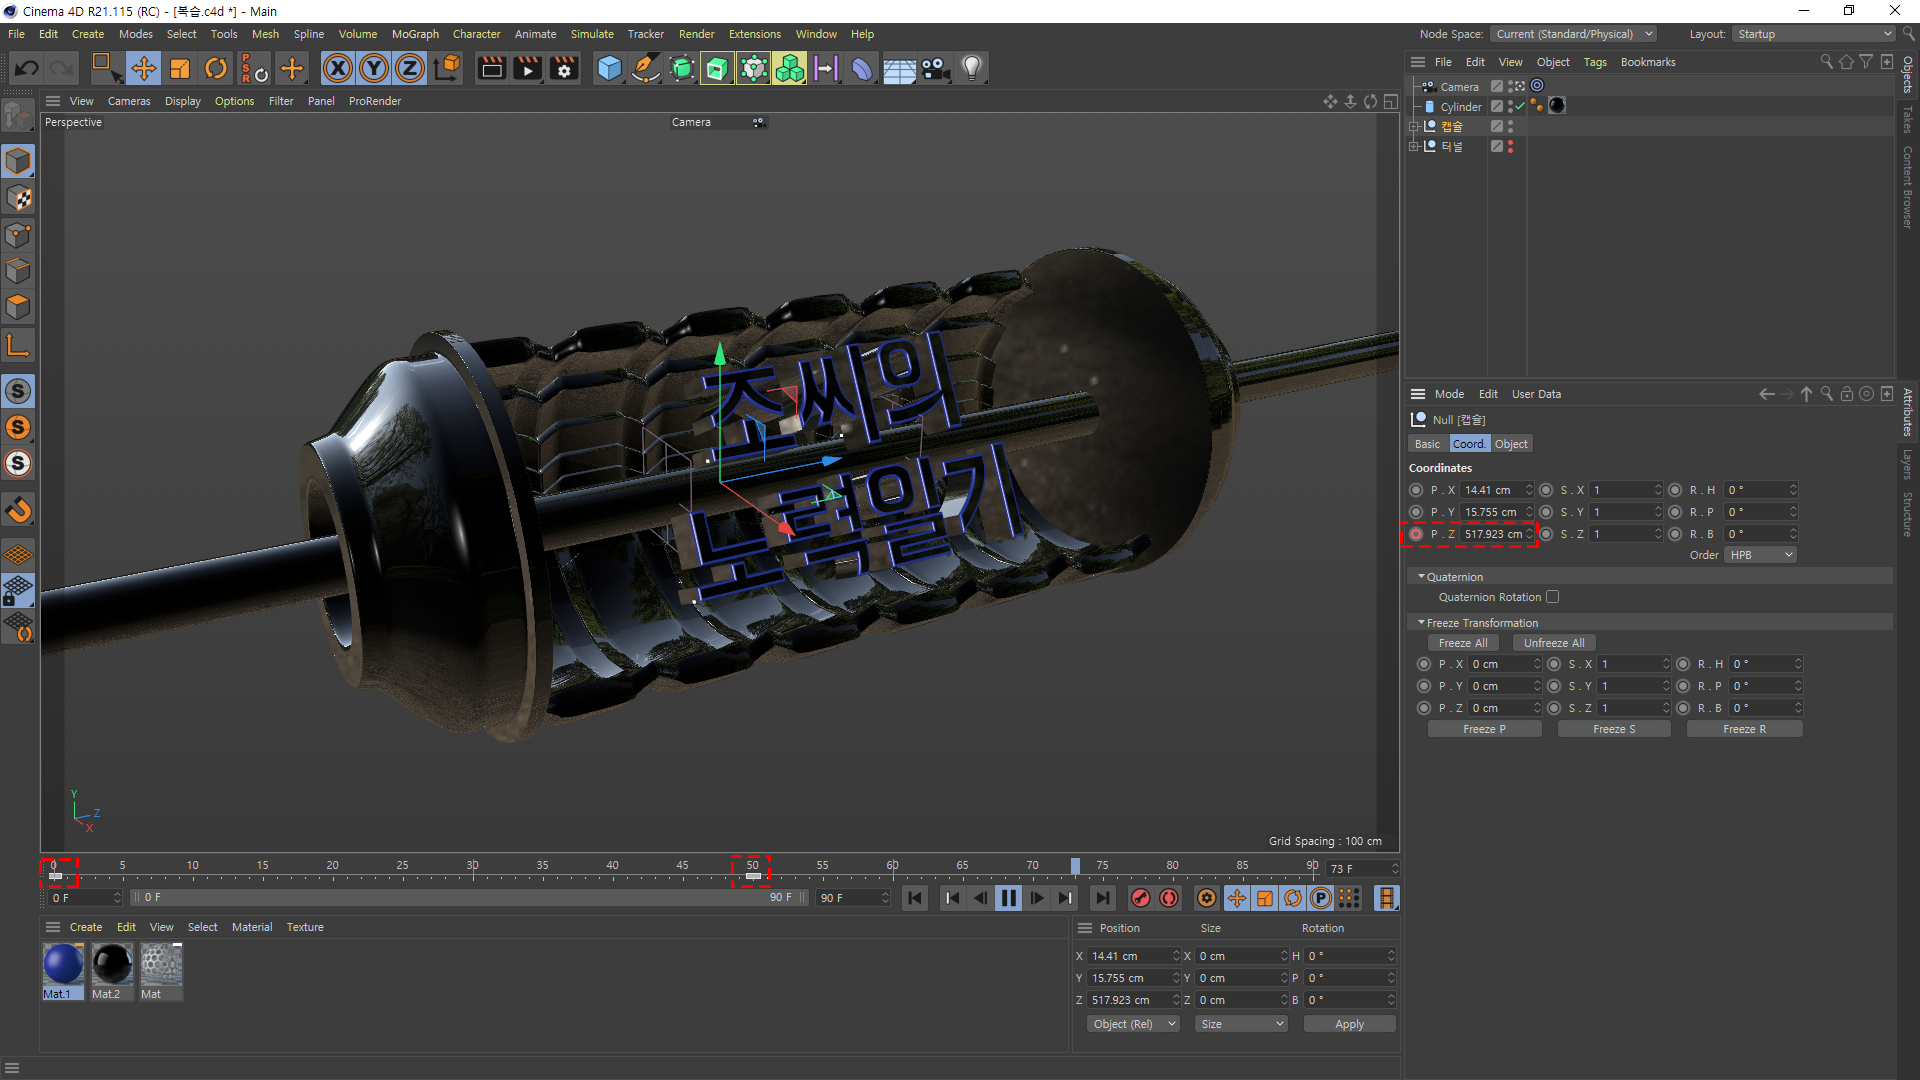This screenshot has height=1080, width=1920.
Task: Toggle P.Z keyframe dot in Coordinates
Action: pyautogui.click(x=1416, y=534)
